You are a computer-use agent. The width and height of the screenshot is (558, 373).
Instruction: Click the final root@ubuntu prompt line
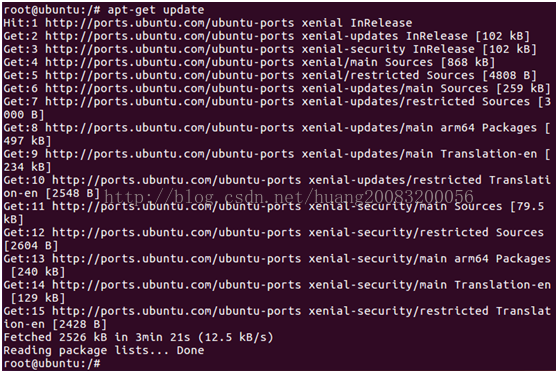click(52, 364)
